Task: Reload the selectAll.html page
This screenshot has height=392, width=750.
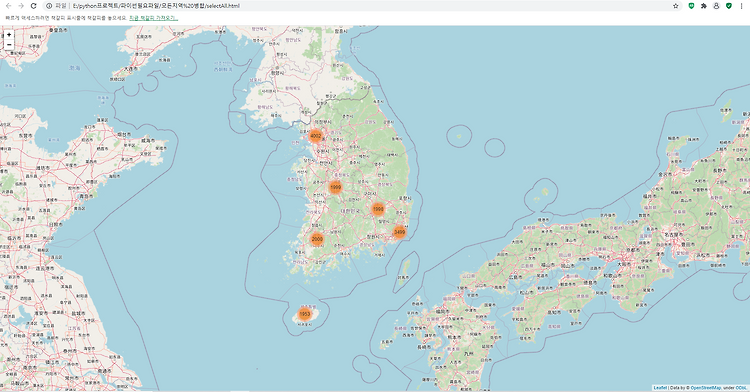Action: [33, 6]
